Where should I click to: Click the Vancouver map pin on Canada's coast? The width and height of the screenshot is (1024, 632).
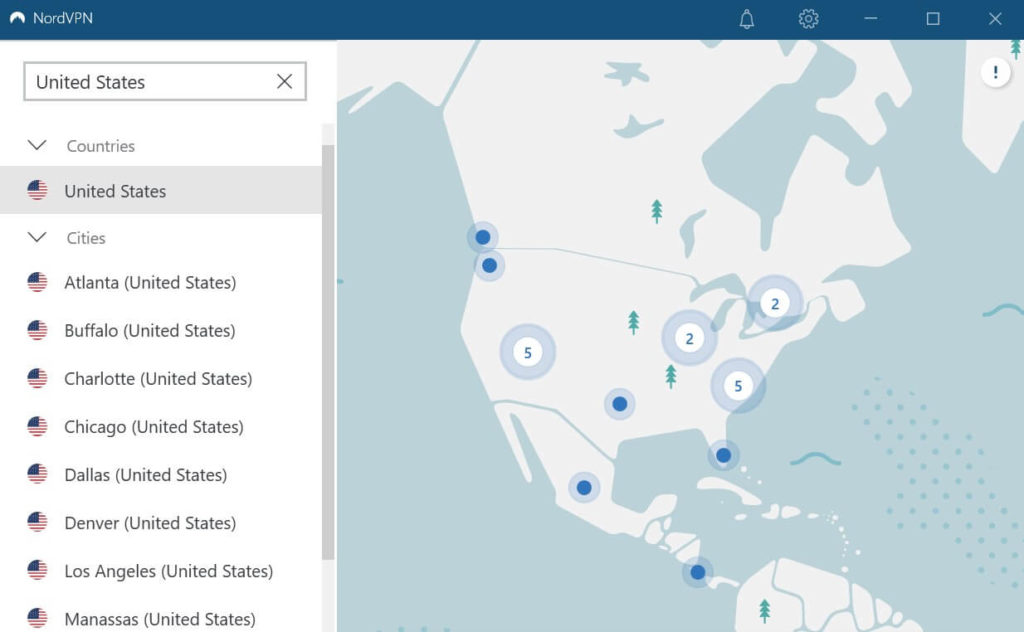tap(483, 237)
